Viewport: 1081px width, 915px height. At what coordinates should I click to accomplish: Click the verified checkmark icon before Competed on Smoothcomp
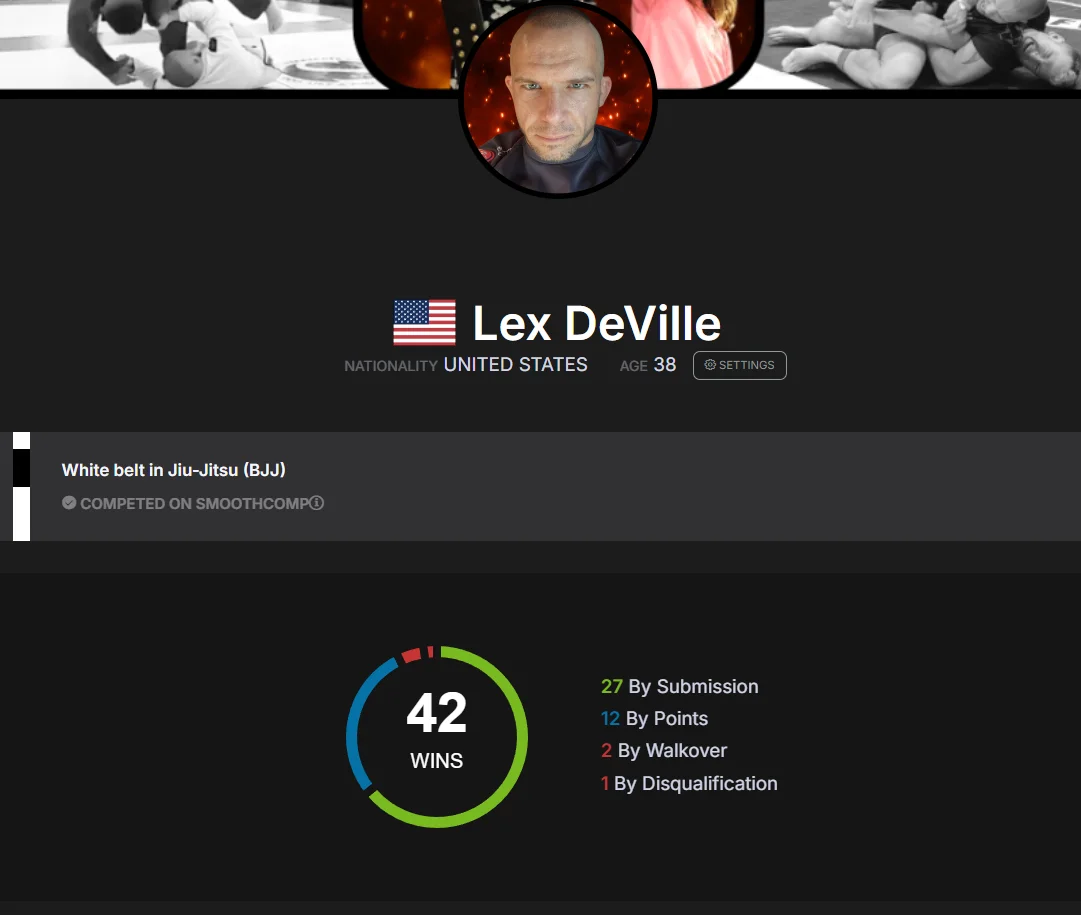click(x=69, y=503)
